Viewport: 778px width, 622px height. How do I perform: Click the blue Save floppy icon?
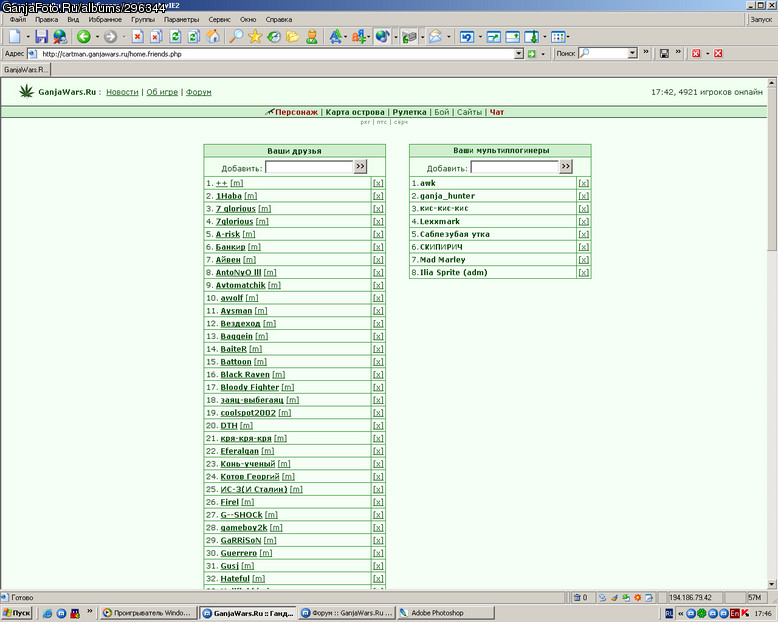tap(41, 37)
